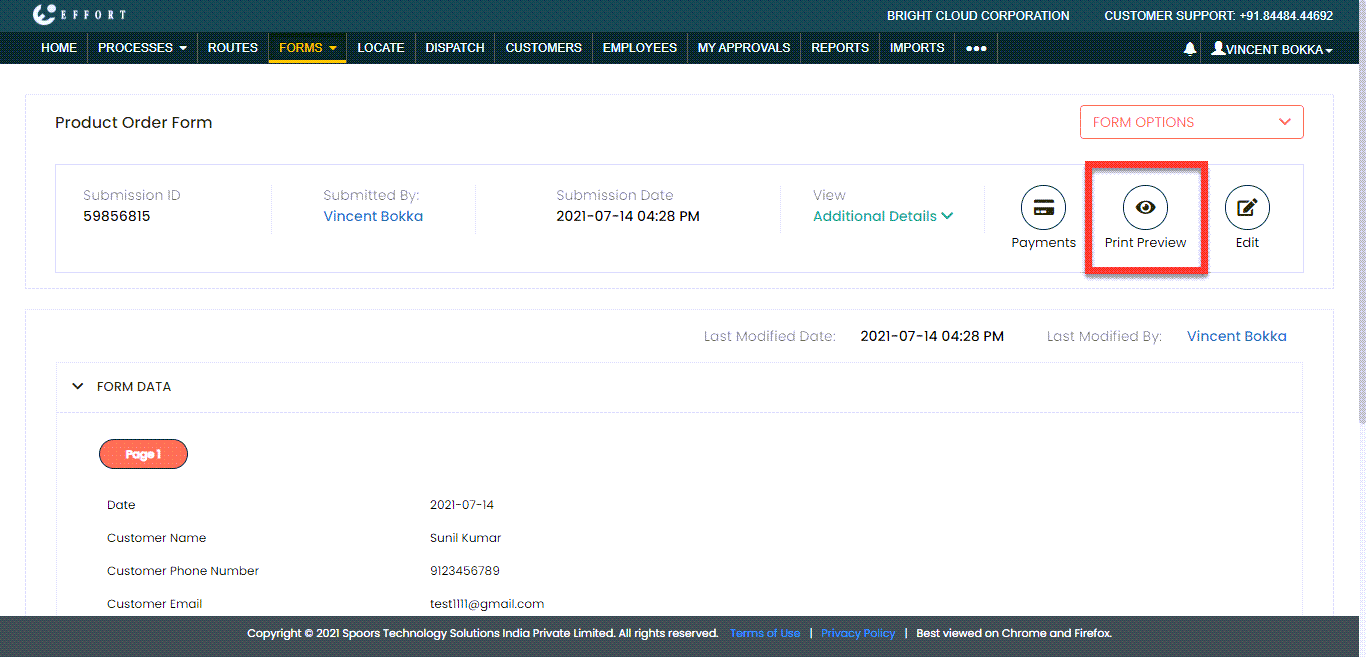
Task: Click the Payments card icon
Action: click(x=1043, y=208)
